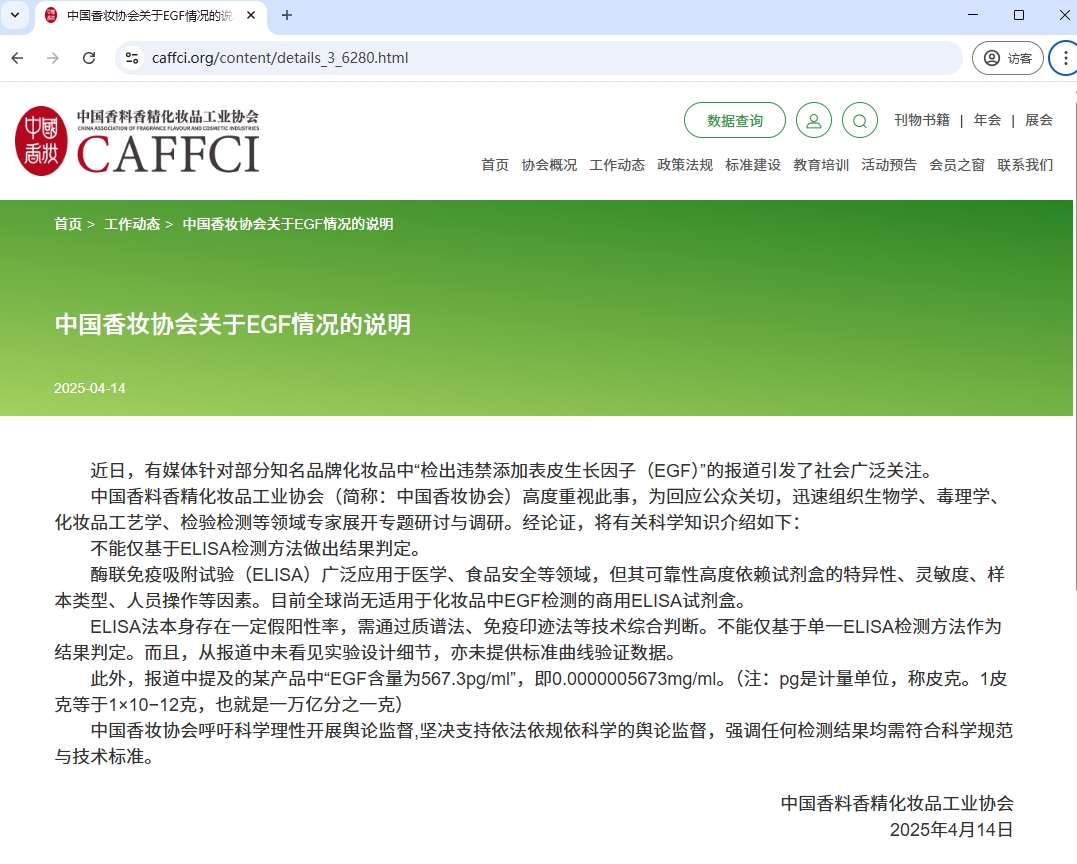
Task: Open the user account icon
Action: click(813, 121)
